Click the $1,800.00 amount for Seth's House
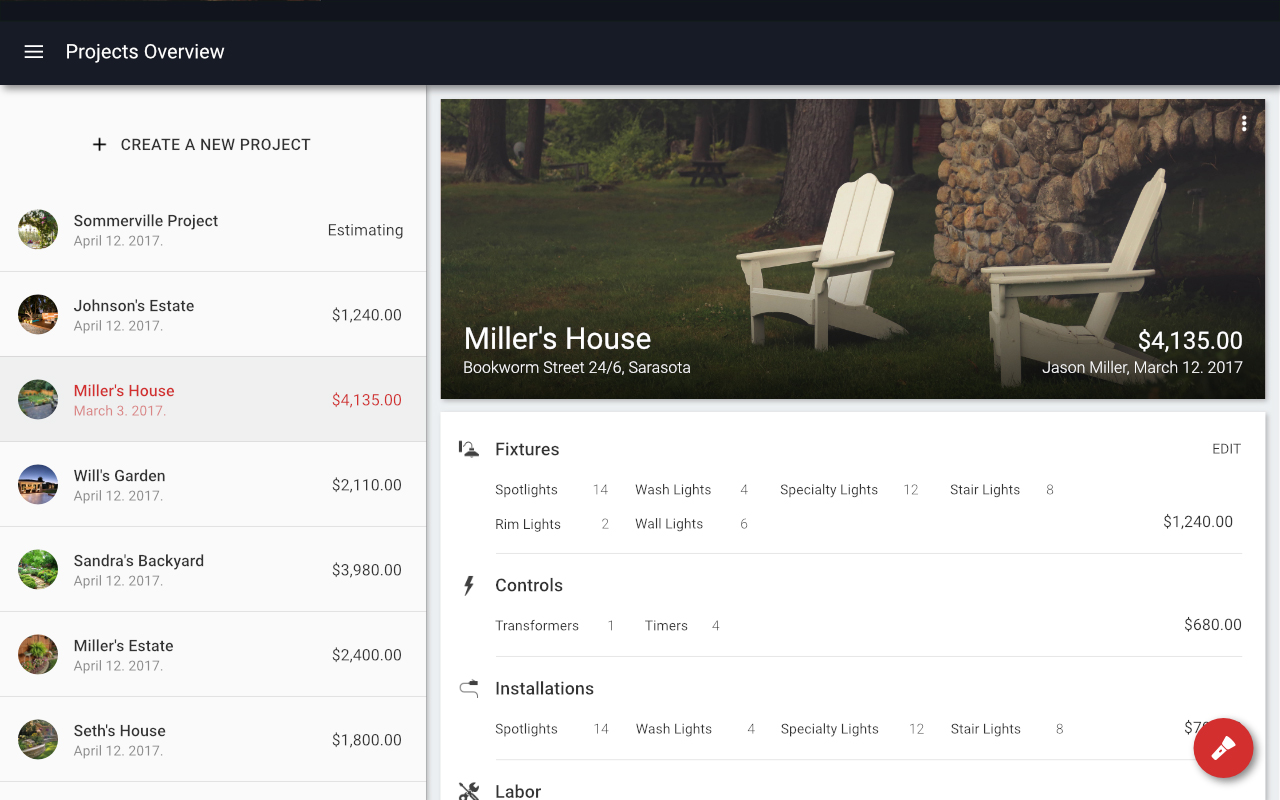 click(x=367, y=740)
